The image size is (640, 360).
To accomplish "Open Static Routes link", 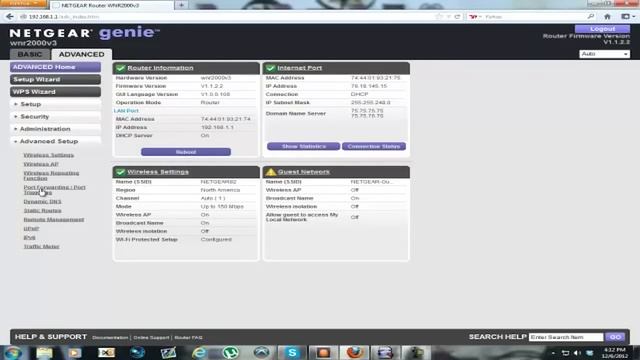I will pyautogui.click(x=42, y=211).
